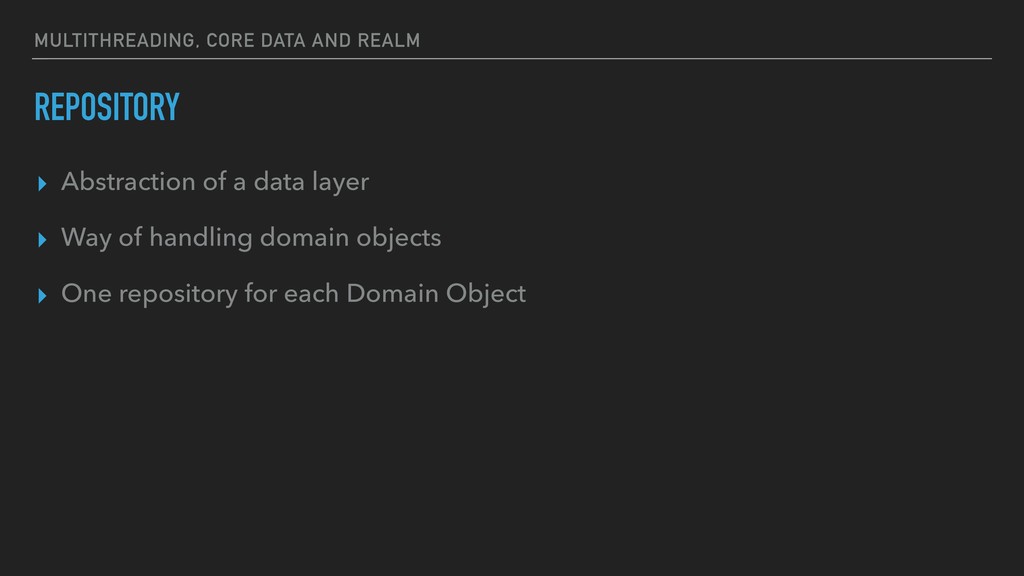Screen dimensions: 1024x576
Task: Click the "Abstraction of a data layer" line
Action: 215,182
